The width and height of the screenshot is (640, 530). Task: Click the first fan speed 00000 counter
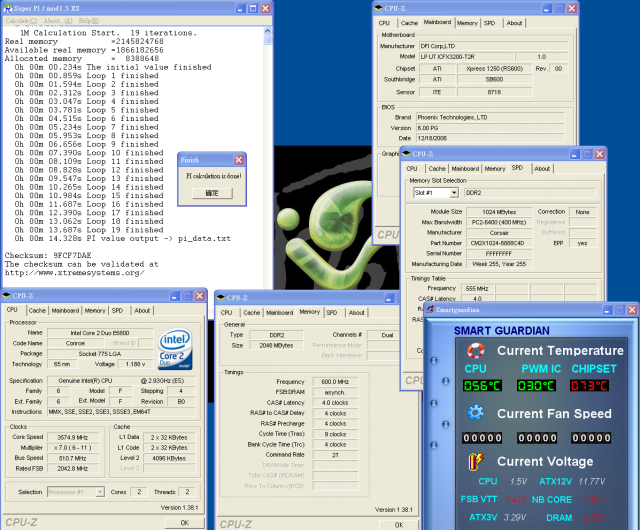tap(482, 438)
